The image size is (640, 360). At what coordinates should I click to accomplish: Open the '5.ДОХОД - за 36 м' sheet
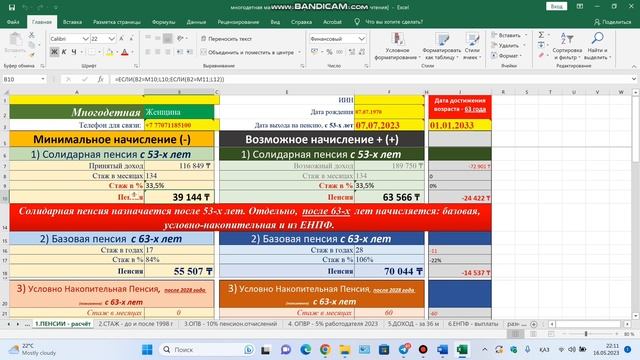(x=413, y=324)
